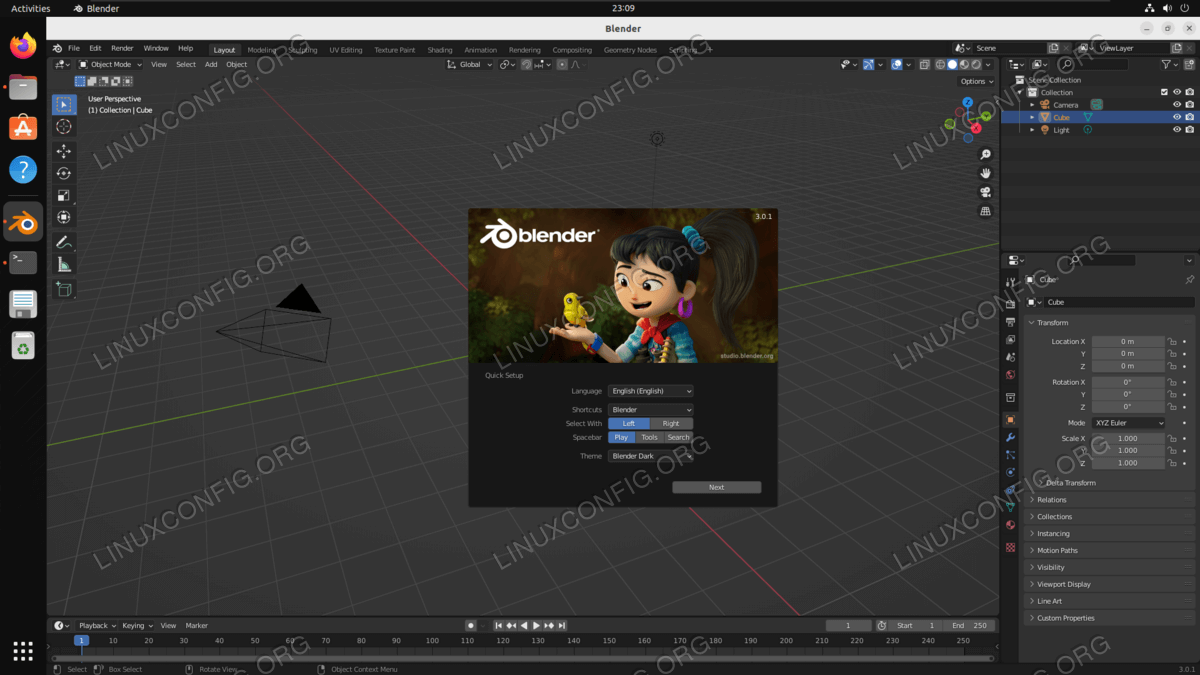Select the Measure tool

coord(64,264)
